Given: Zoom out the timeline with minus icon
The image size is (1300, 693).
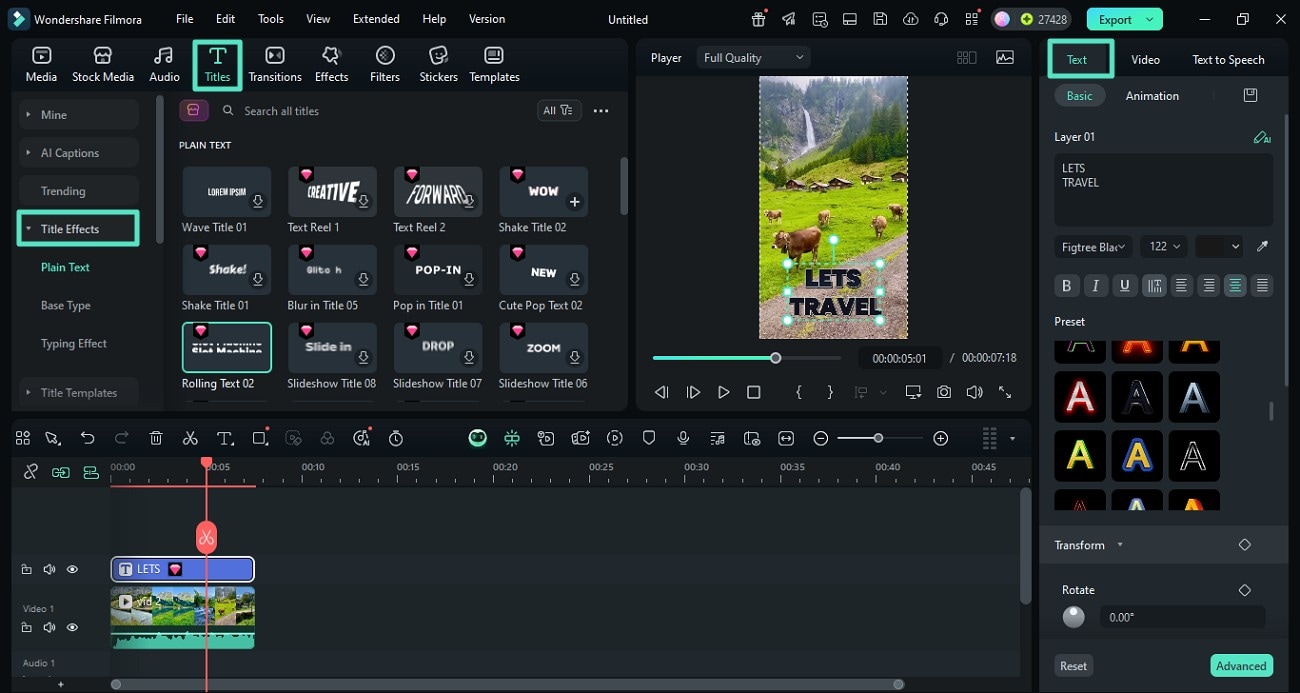Looking at the screenshot, I should [821, 438].
